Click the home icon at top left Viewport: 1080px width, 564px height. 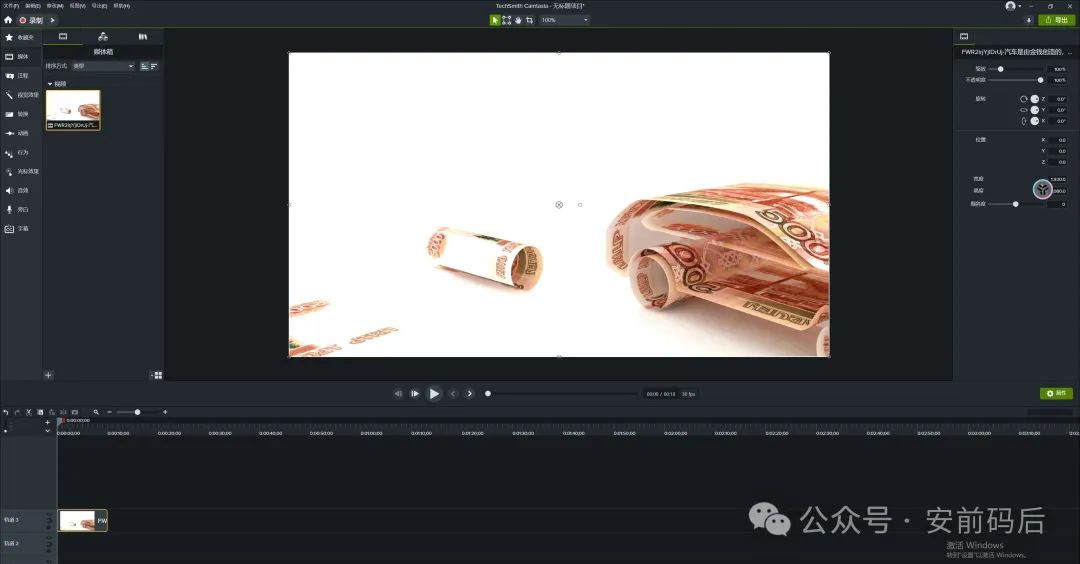8,20
